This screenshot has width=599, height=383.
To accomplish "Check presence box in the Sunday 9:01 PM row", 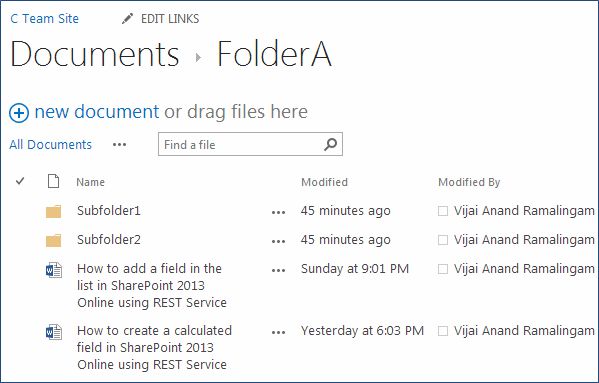I will click(x=443, y=269).
